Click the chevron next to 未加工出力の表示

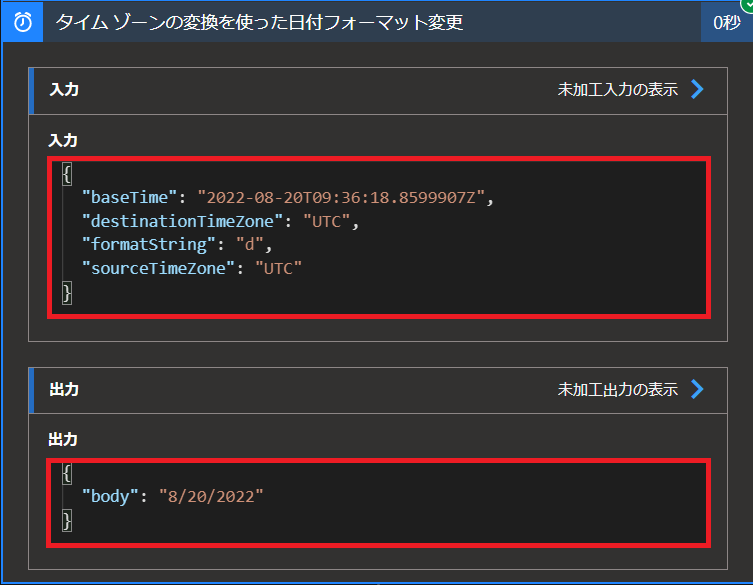coord(697,390)
